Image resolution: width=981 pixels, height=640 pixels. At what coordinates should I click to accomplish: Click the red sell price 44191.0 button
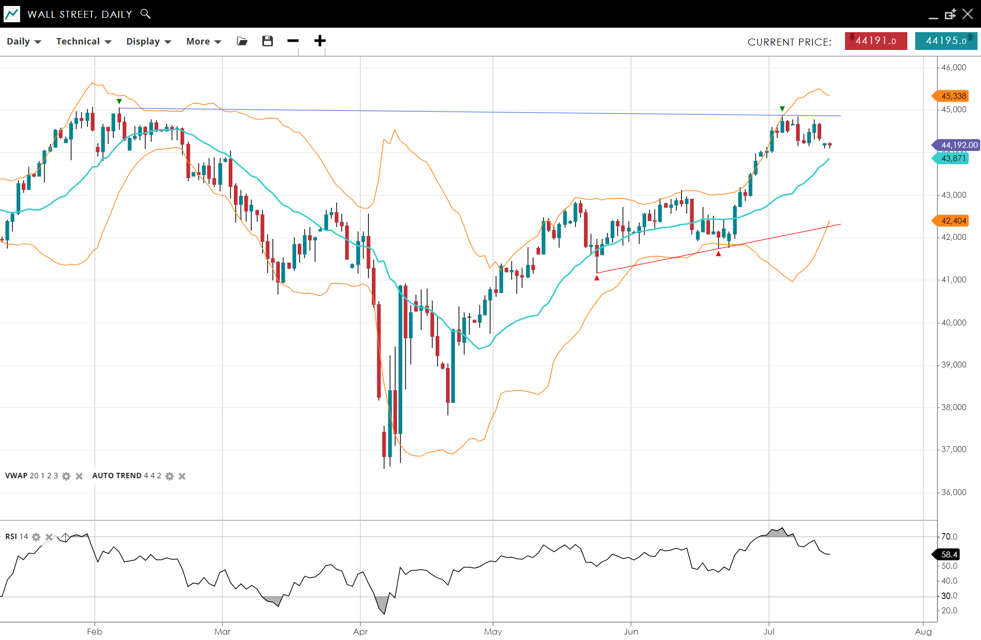coord(876,41)
